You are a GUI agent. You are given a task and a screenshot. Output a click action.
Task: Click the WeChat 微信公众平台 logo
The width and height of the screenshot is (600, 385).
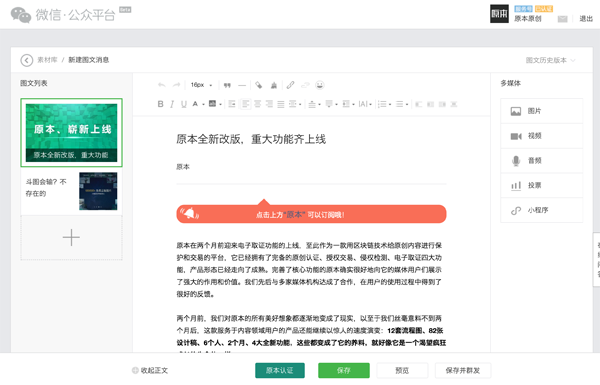click(63, 15)
